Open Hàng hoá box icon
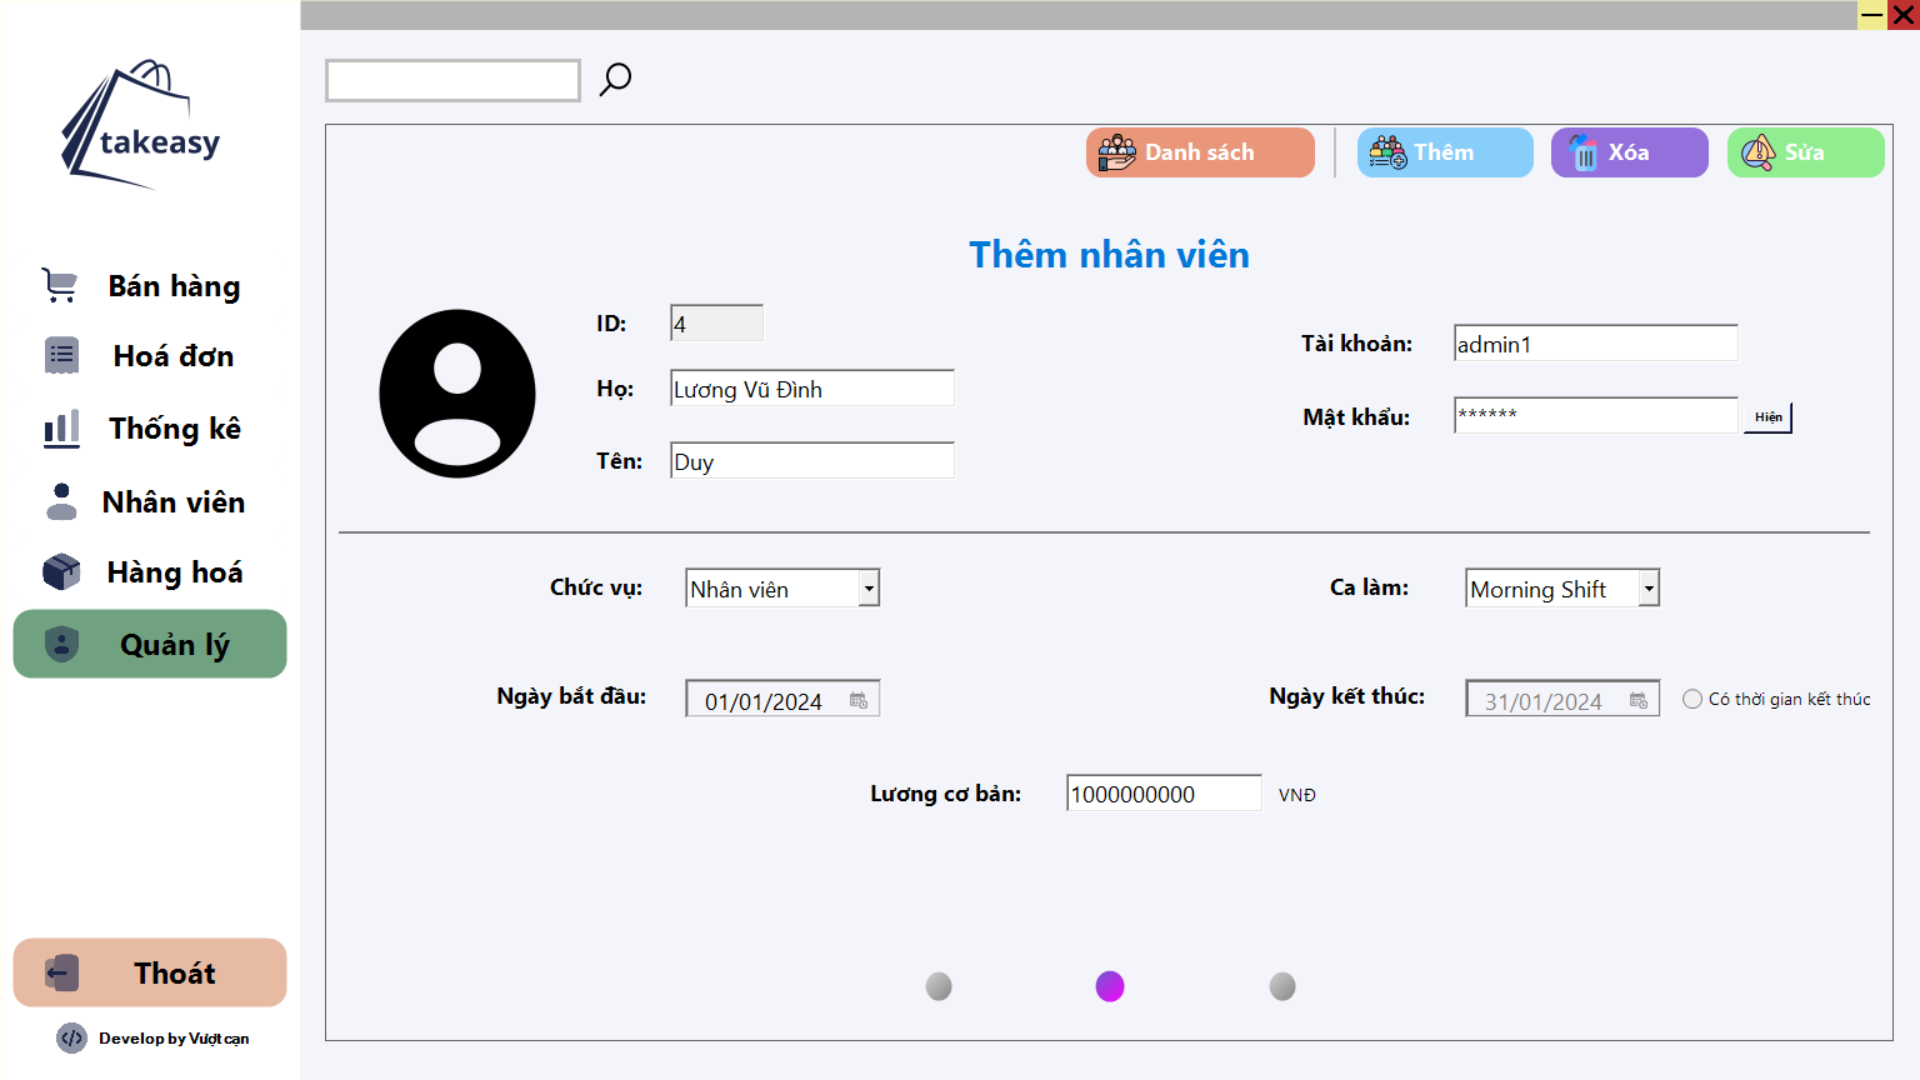Image resolution: width=1920 pixels, height=1080 pixels. click(x=61, y=572)
